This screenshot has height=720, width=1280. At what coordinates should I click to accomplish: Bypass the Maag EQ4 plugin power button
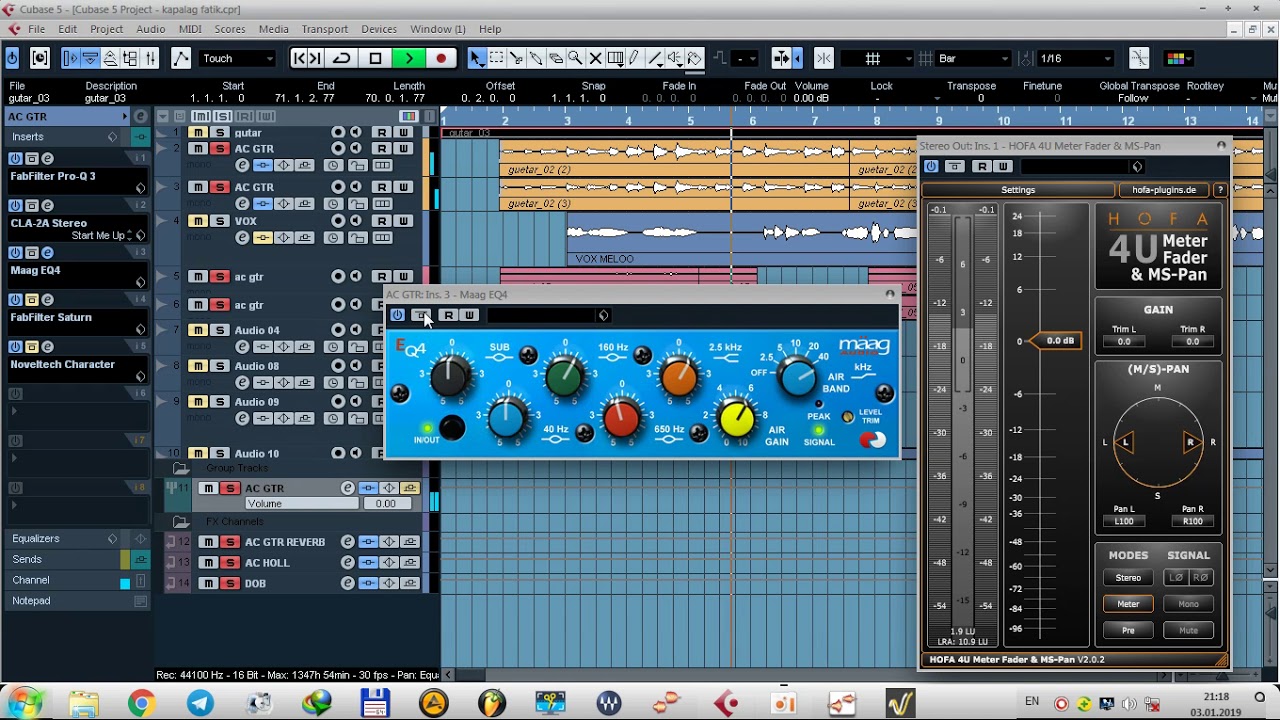[x=397, y=315]
